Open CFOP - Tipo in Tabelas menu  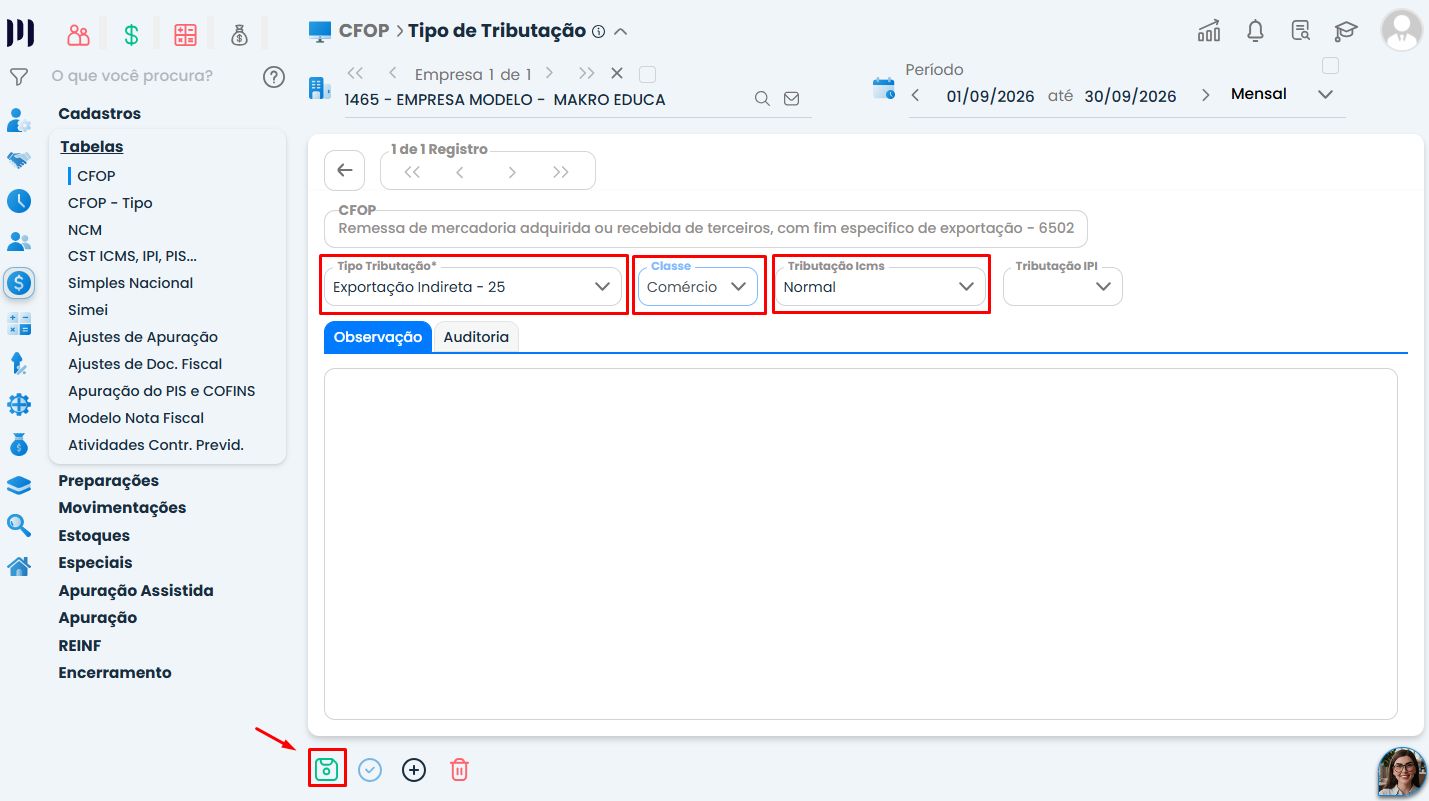coord(110,203)
